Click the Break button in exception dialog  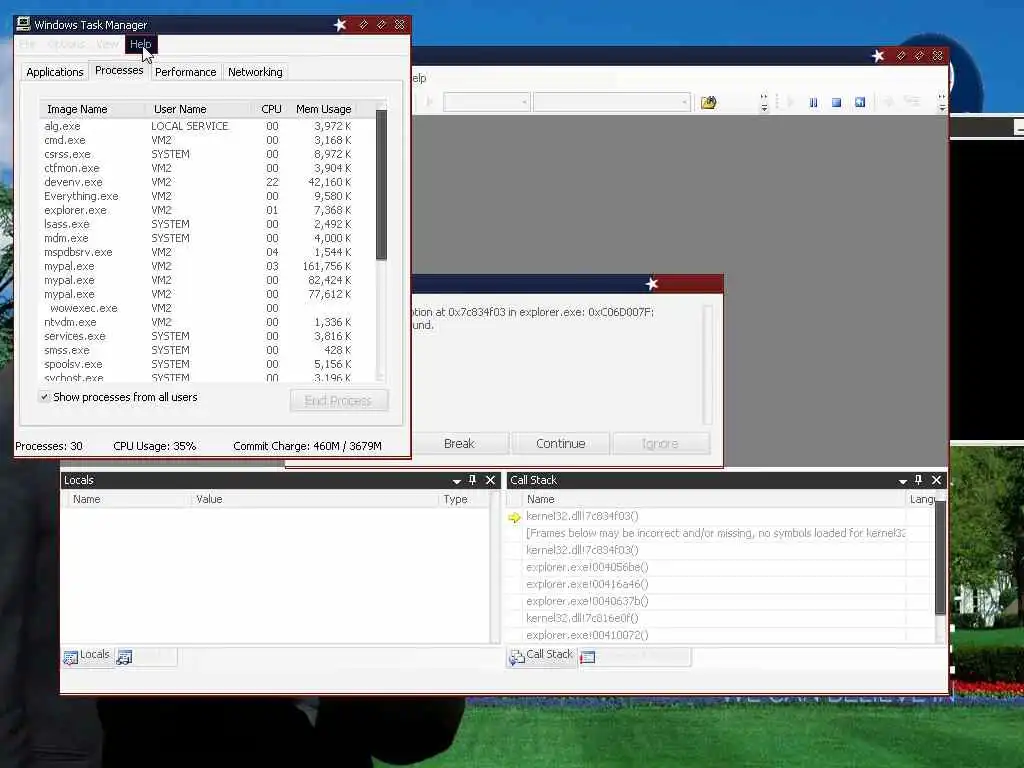pos(460,443)
